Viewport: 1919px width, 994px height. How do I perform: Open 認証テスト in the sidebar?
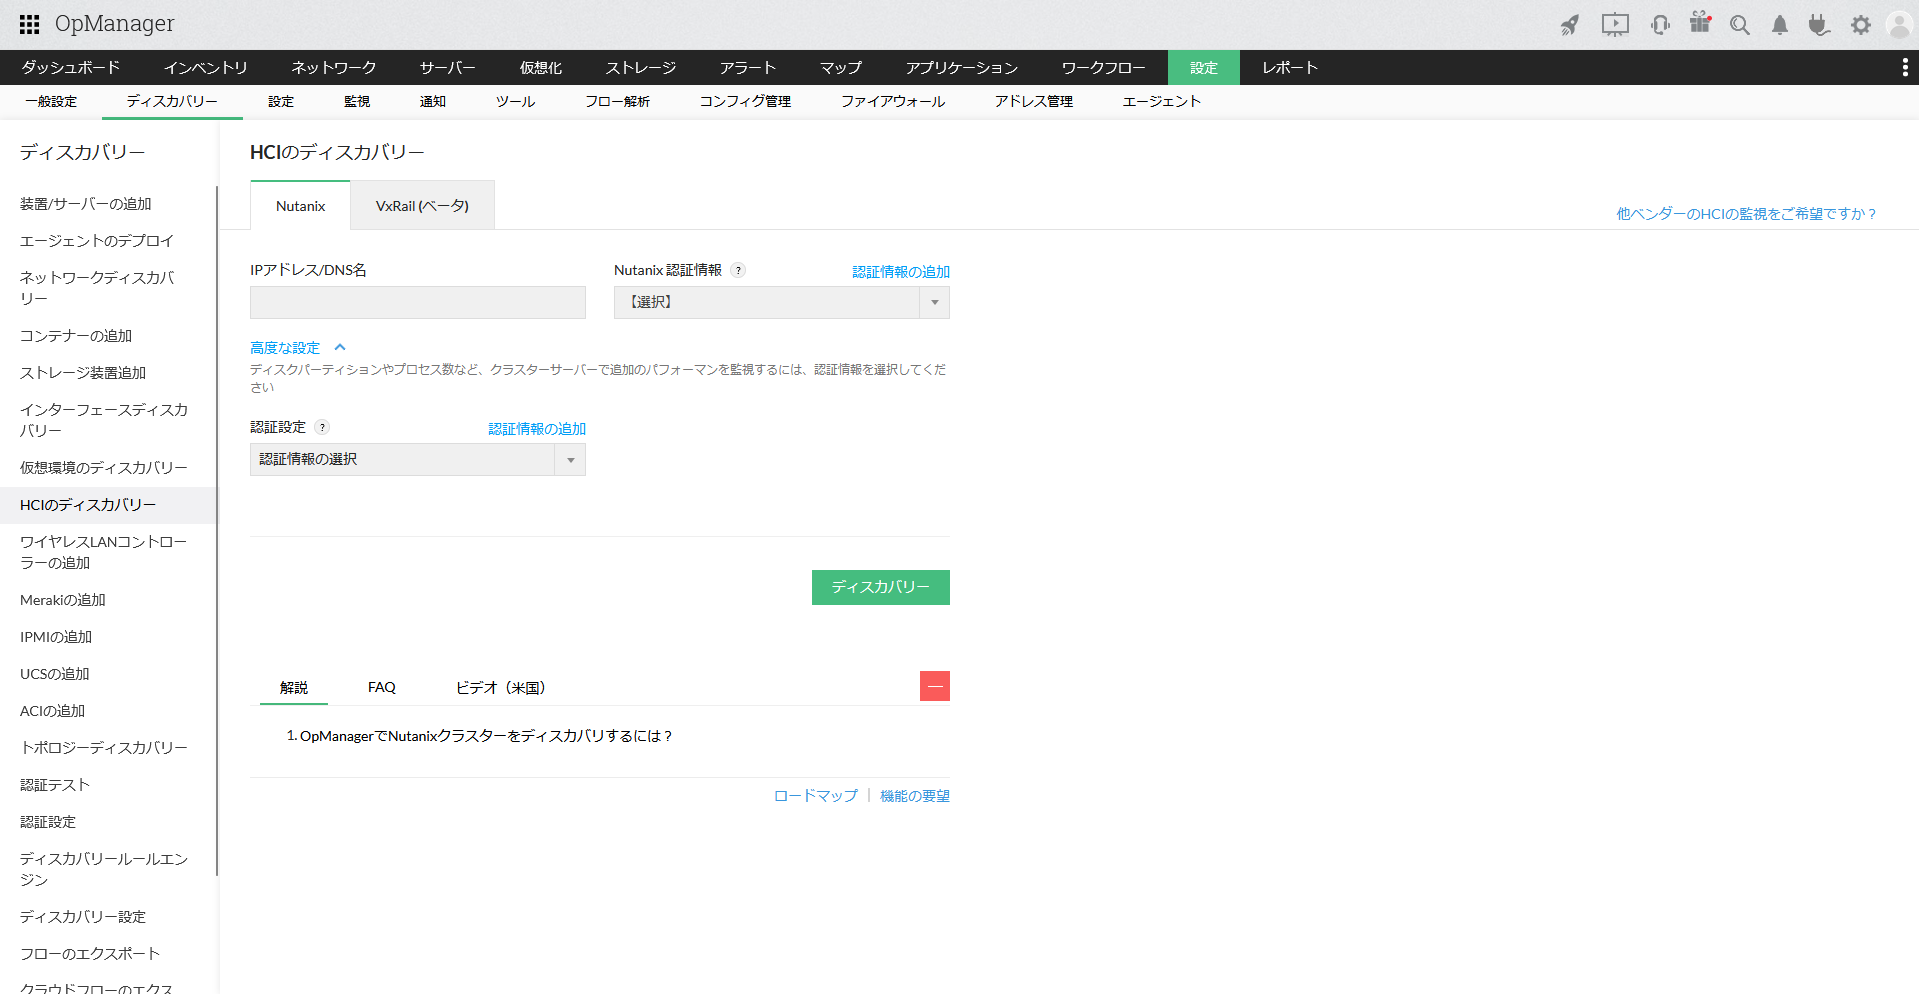pyautogui.click(x=55, y=785)
